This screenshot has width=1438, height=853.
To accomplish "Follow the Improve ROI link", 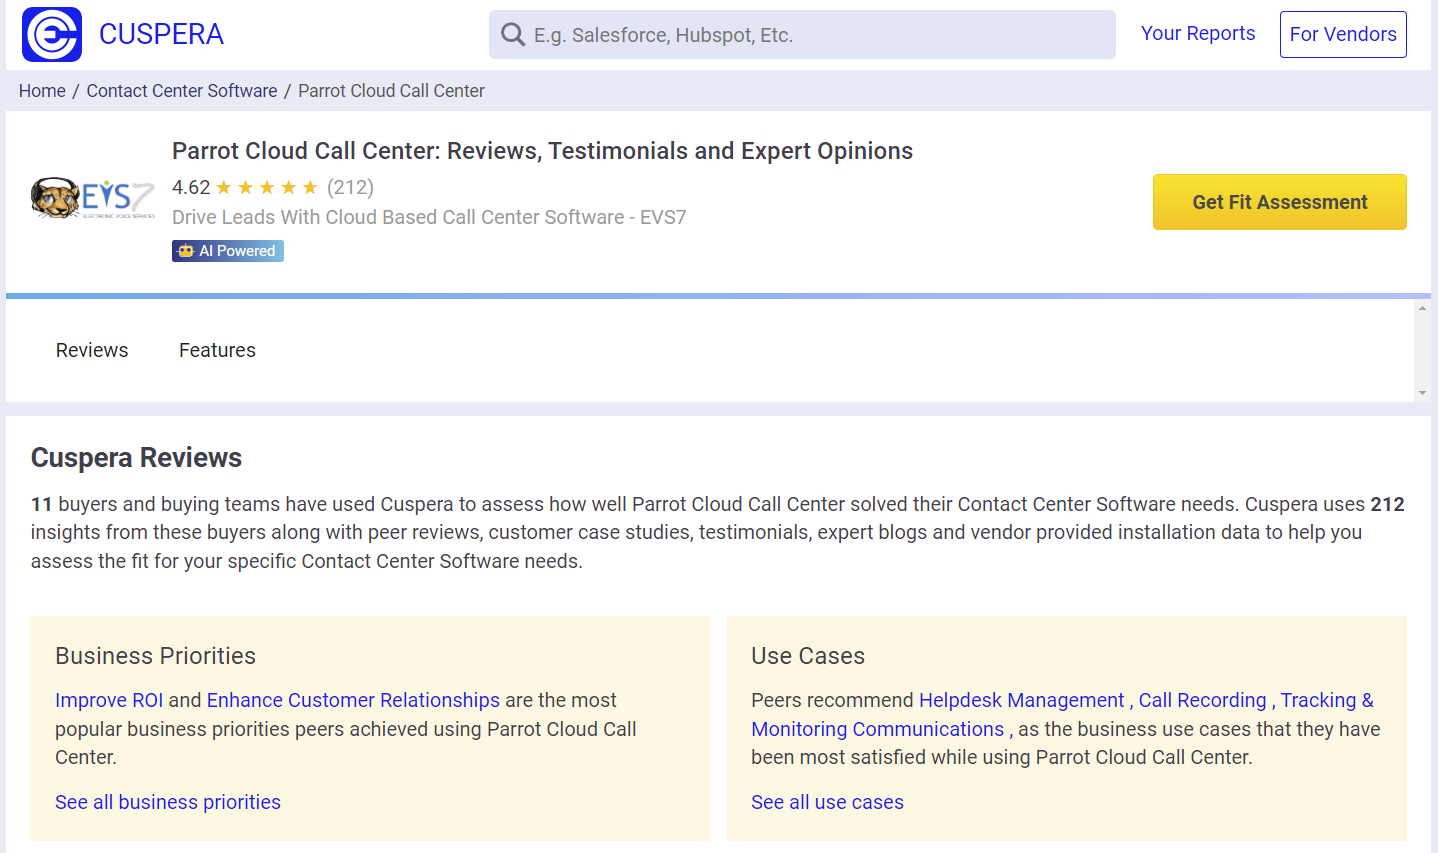I will (109, 700).
